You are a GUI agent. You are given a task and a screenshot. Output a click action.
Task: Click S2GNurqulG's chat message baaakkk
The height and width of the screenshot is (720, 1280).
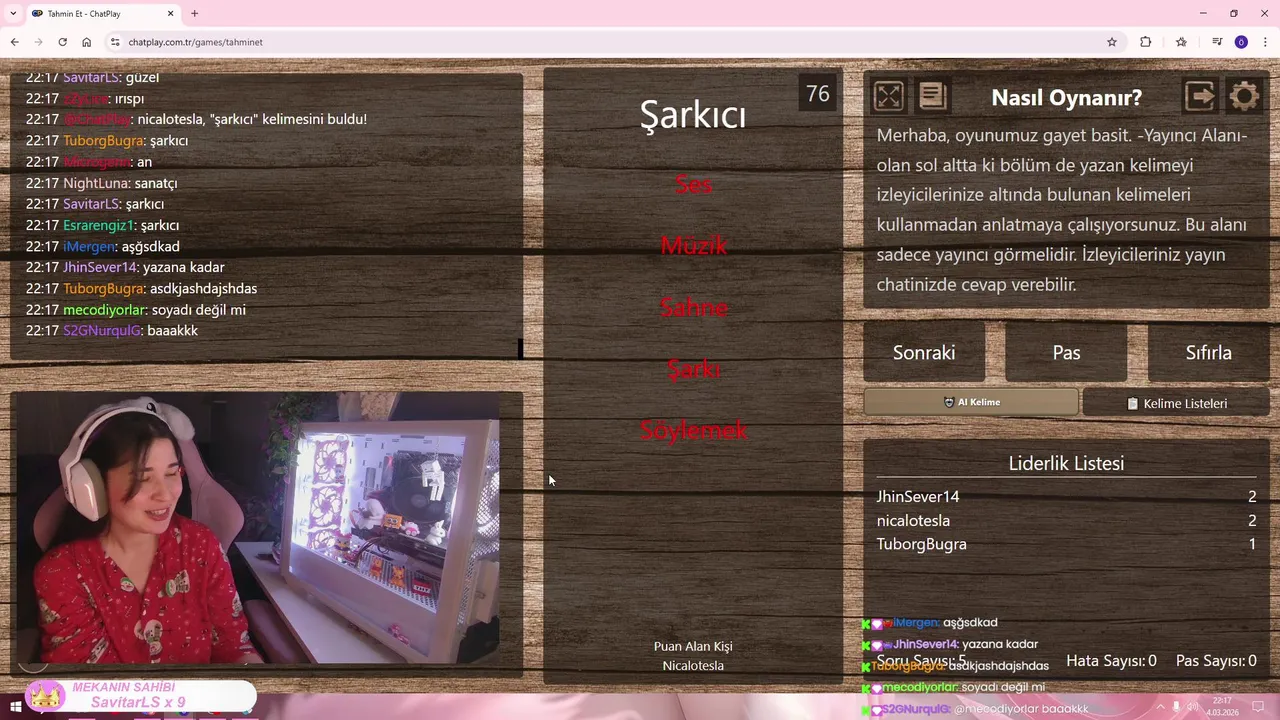[172, 331]
